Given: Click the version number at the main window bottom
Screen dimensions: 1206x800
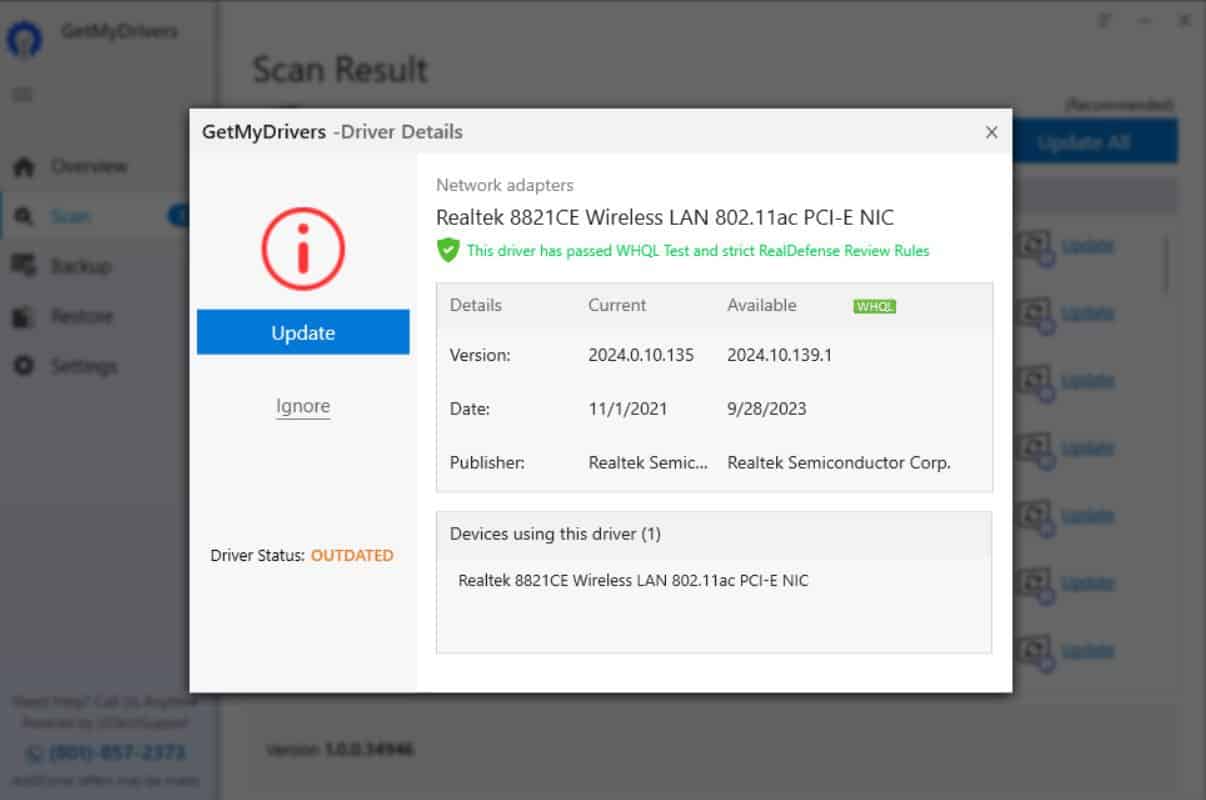Looking at the screenshot, I should 368,749.
